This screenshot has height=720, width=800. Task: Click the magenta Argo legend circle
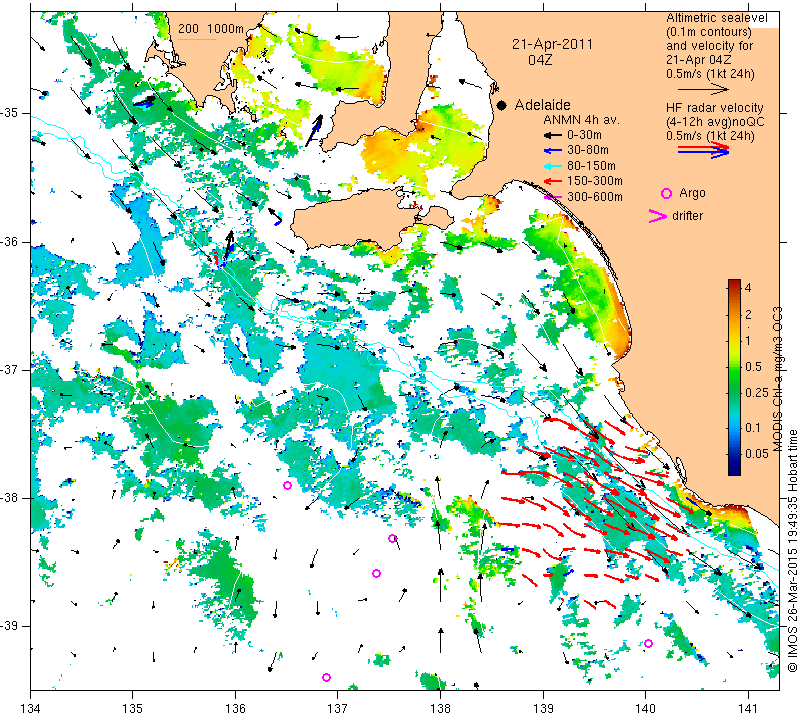[666, 193]
